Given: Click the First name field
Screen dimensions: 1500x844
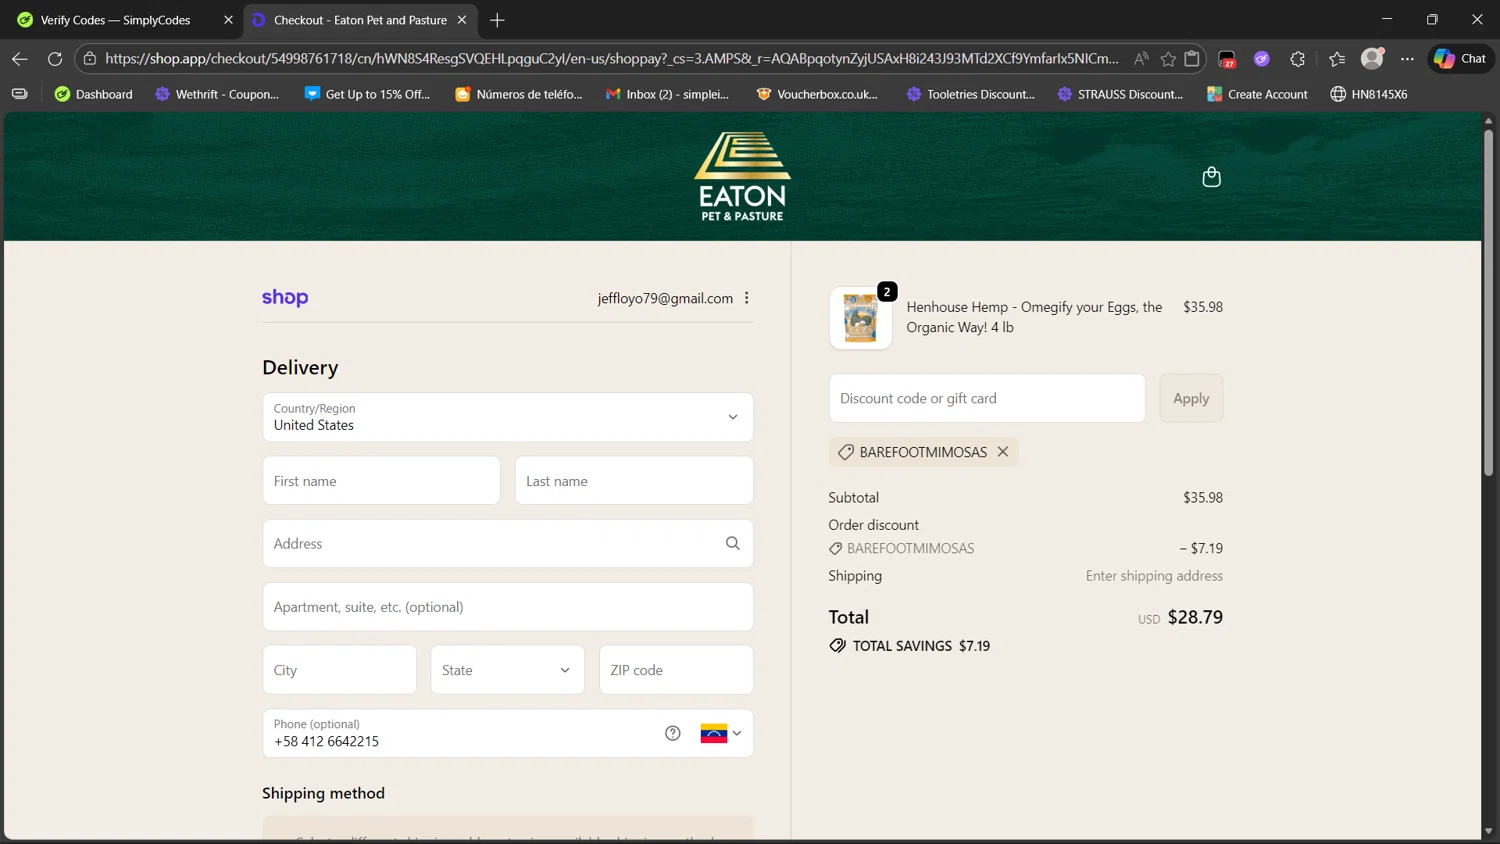Looking at the screenshot, I should [x=381, y=481].
